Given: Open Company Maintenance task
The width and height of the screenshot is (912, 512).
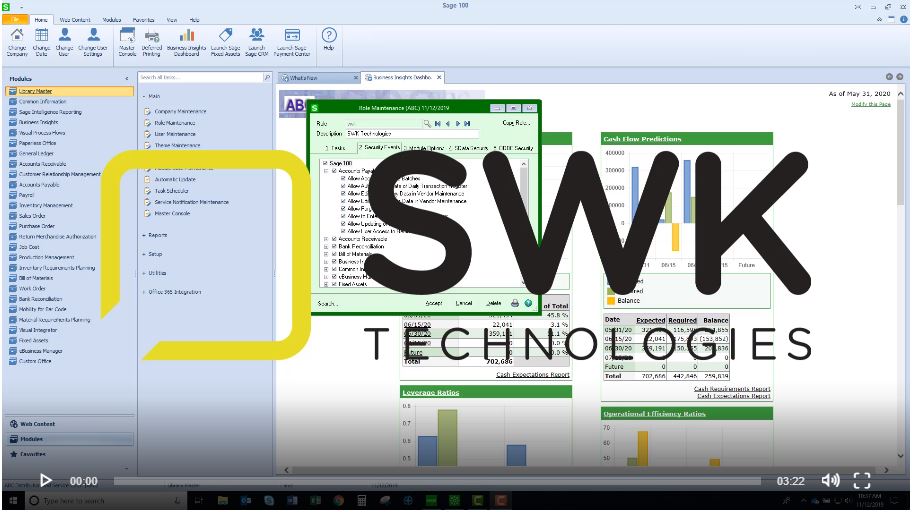Looking at the screenshot, I should pos(180,111).
